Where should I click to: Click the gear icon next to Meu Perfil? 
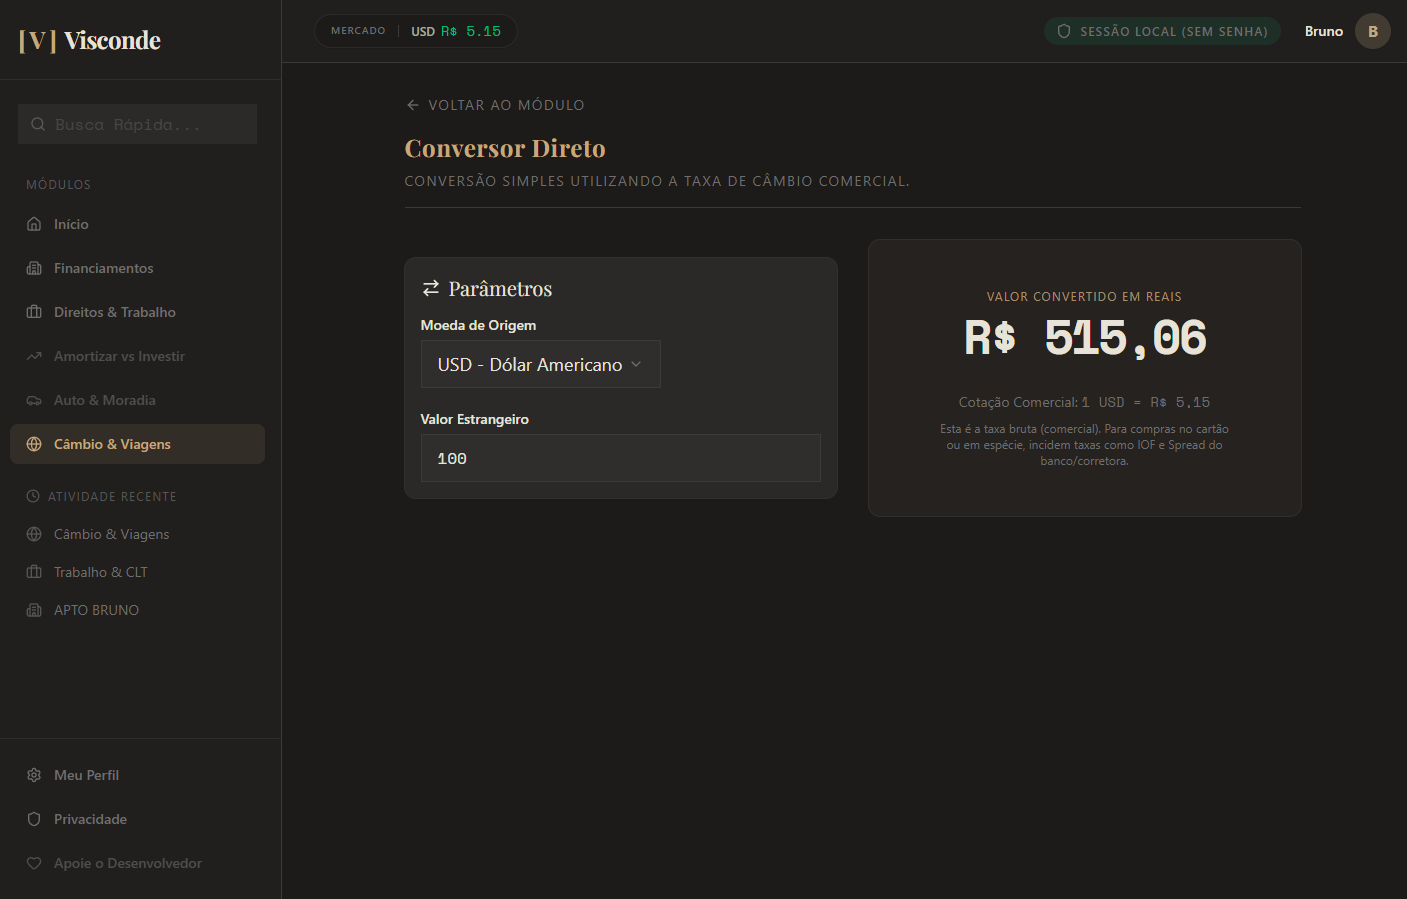pos(34,775)
